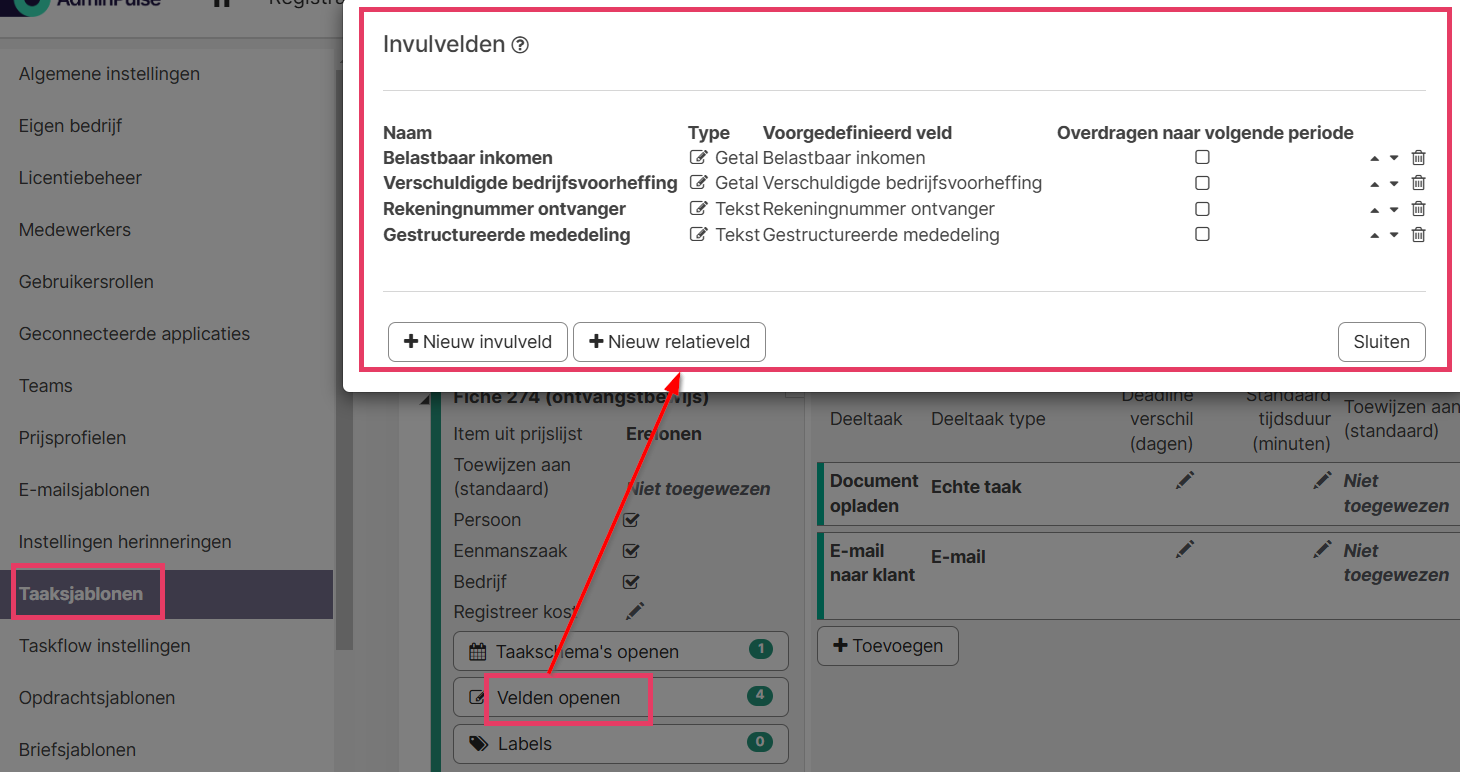Click Nieuw invulveld button
The height and width of the screenshot is (772, 1460).
pyautogui.click(x=478, y=342)
